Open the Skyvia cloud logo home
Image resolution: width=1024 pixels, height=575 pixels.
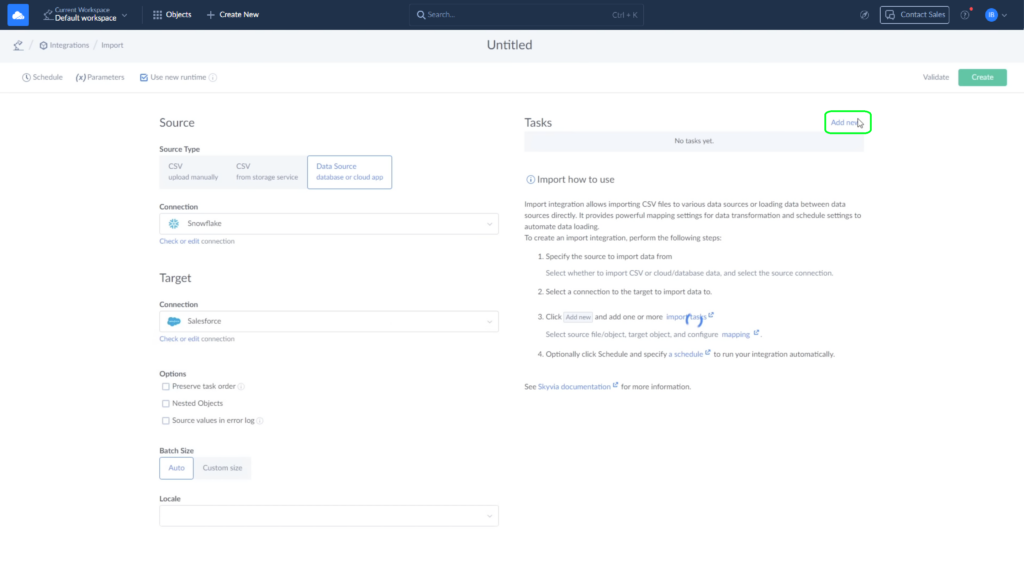click(x=18, y=14)
